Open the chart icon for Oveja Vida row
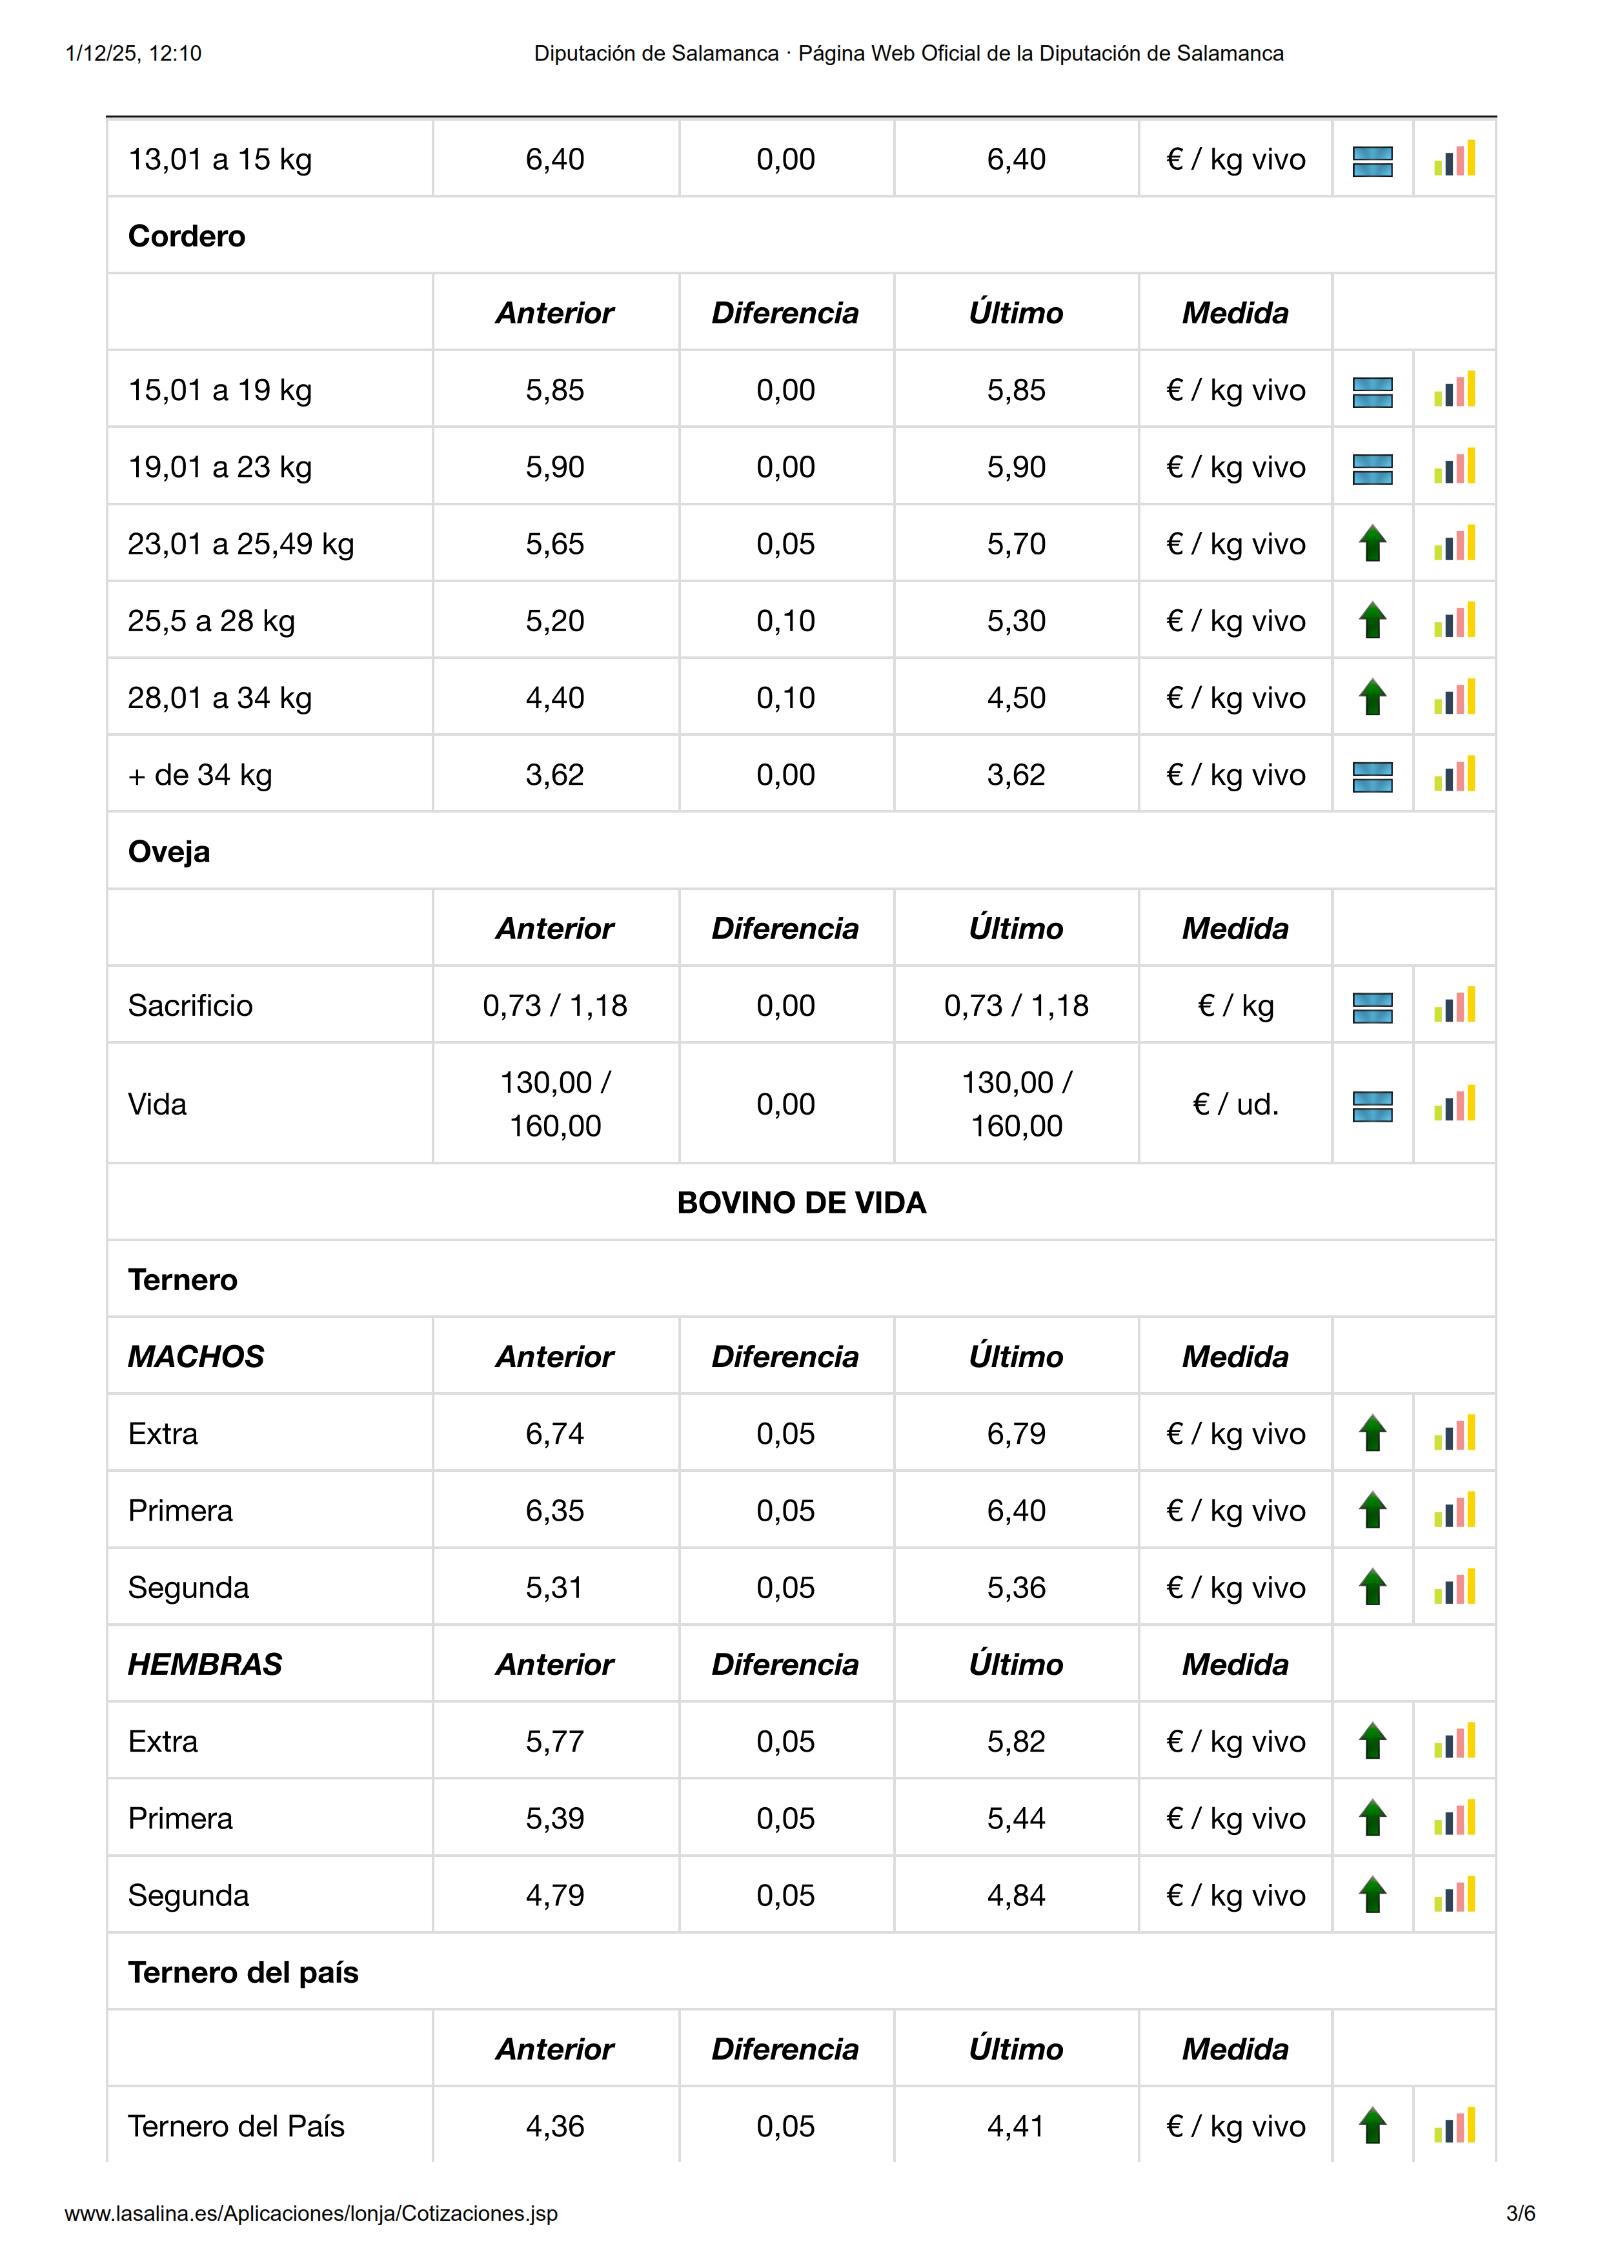 (x=1454, y=1104)
